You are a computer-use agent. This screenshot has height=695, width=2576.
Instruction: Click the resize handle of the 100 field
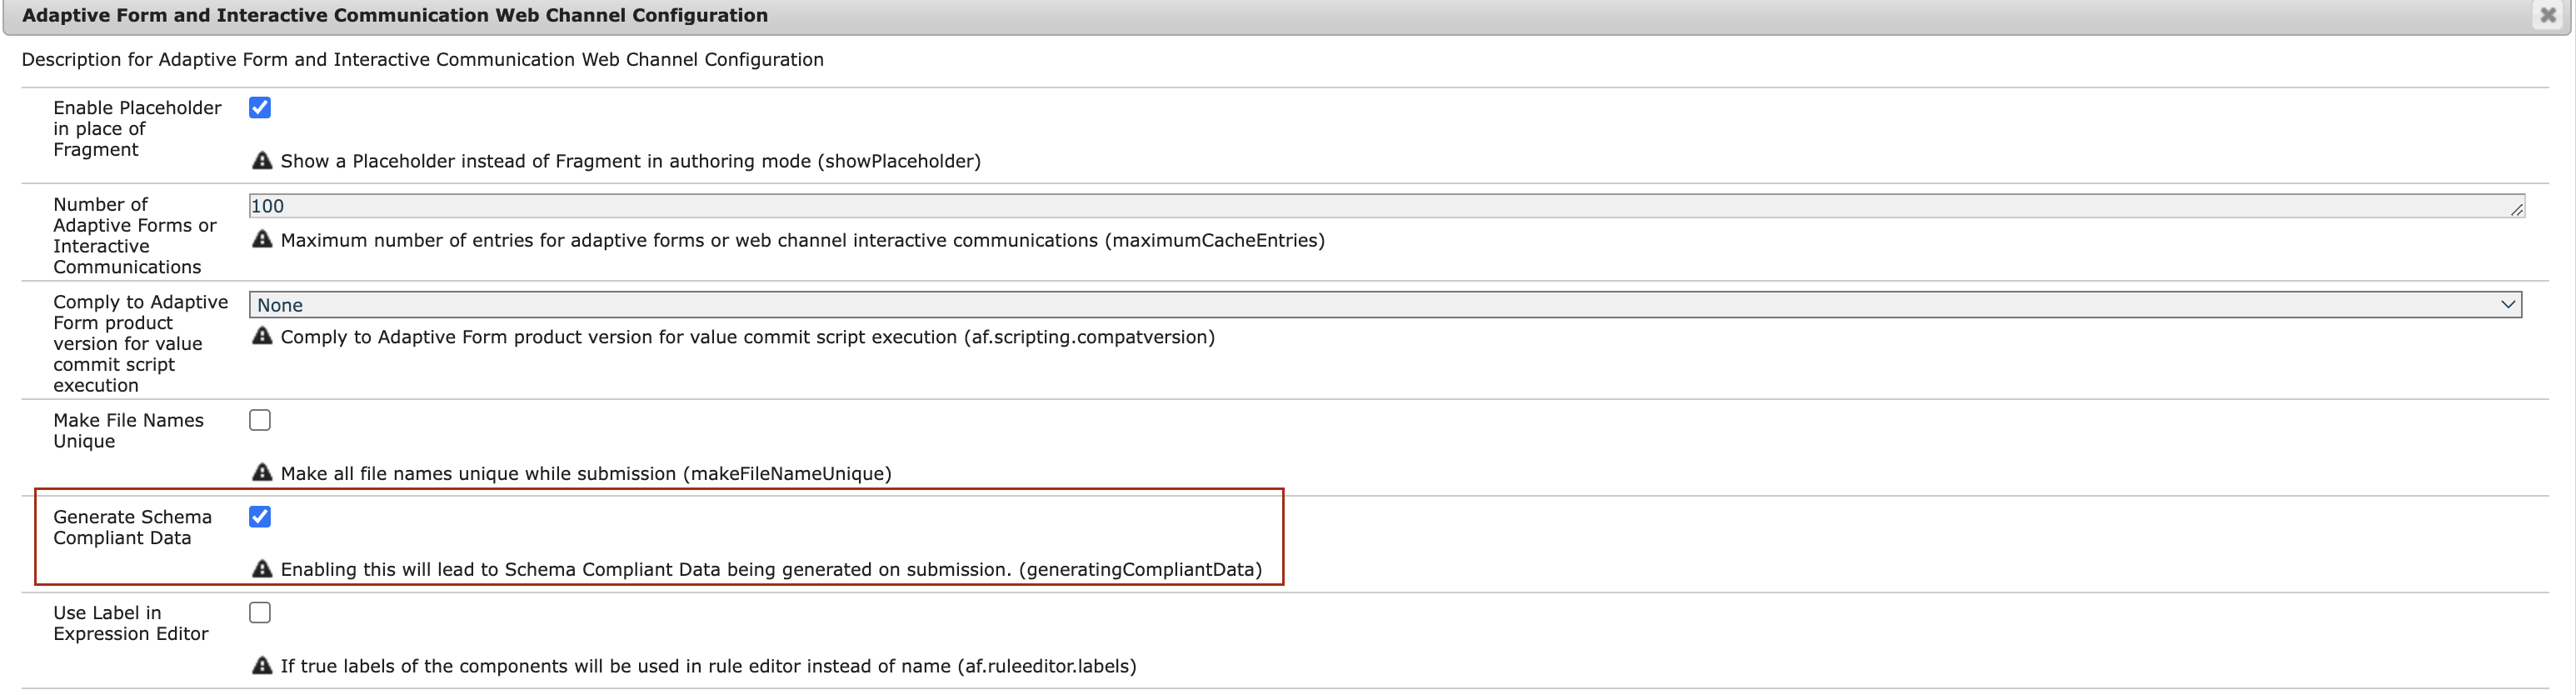(x=2517, y=210)
